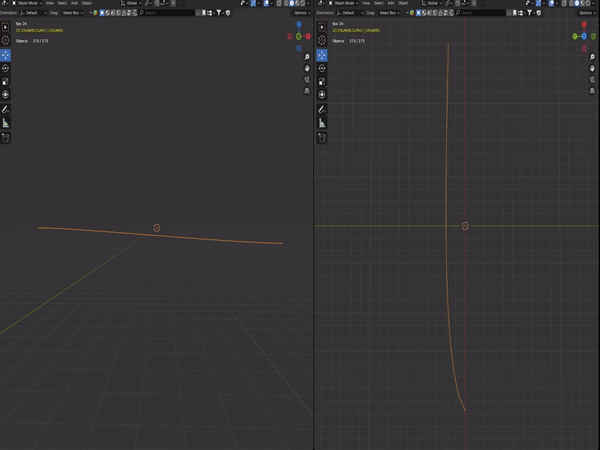Select the Rotate tool in left viewport
This screenshot has width=600, height=450.
(5, 68)
